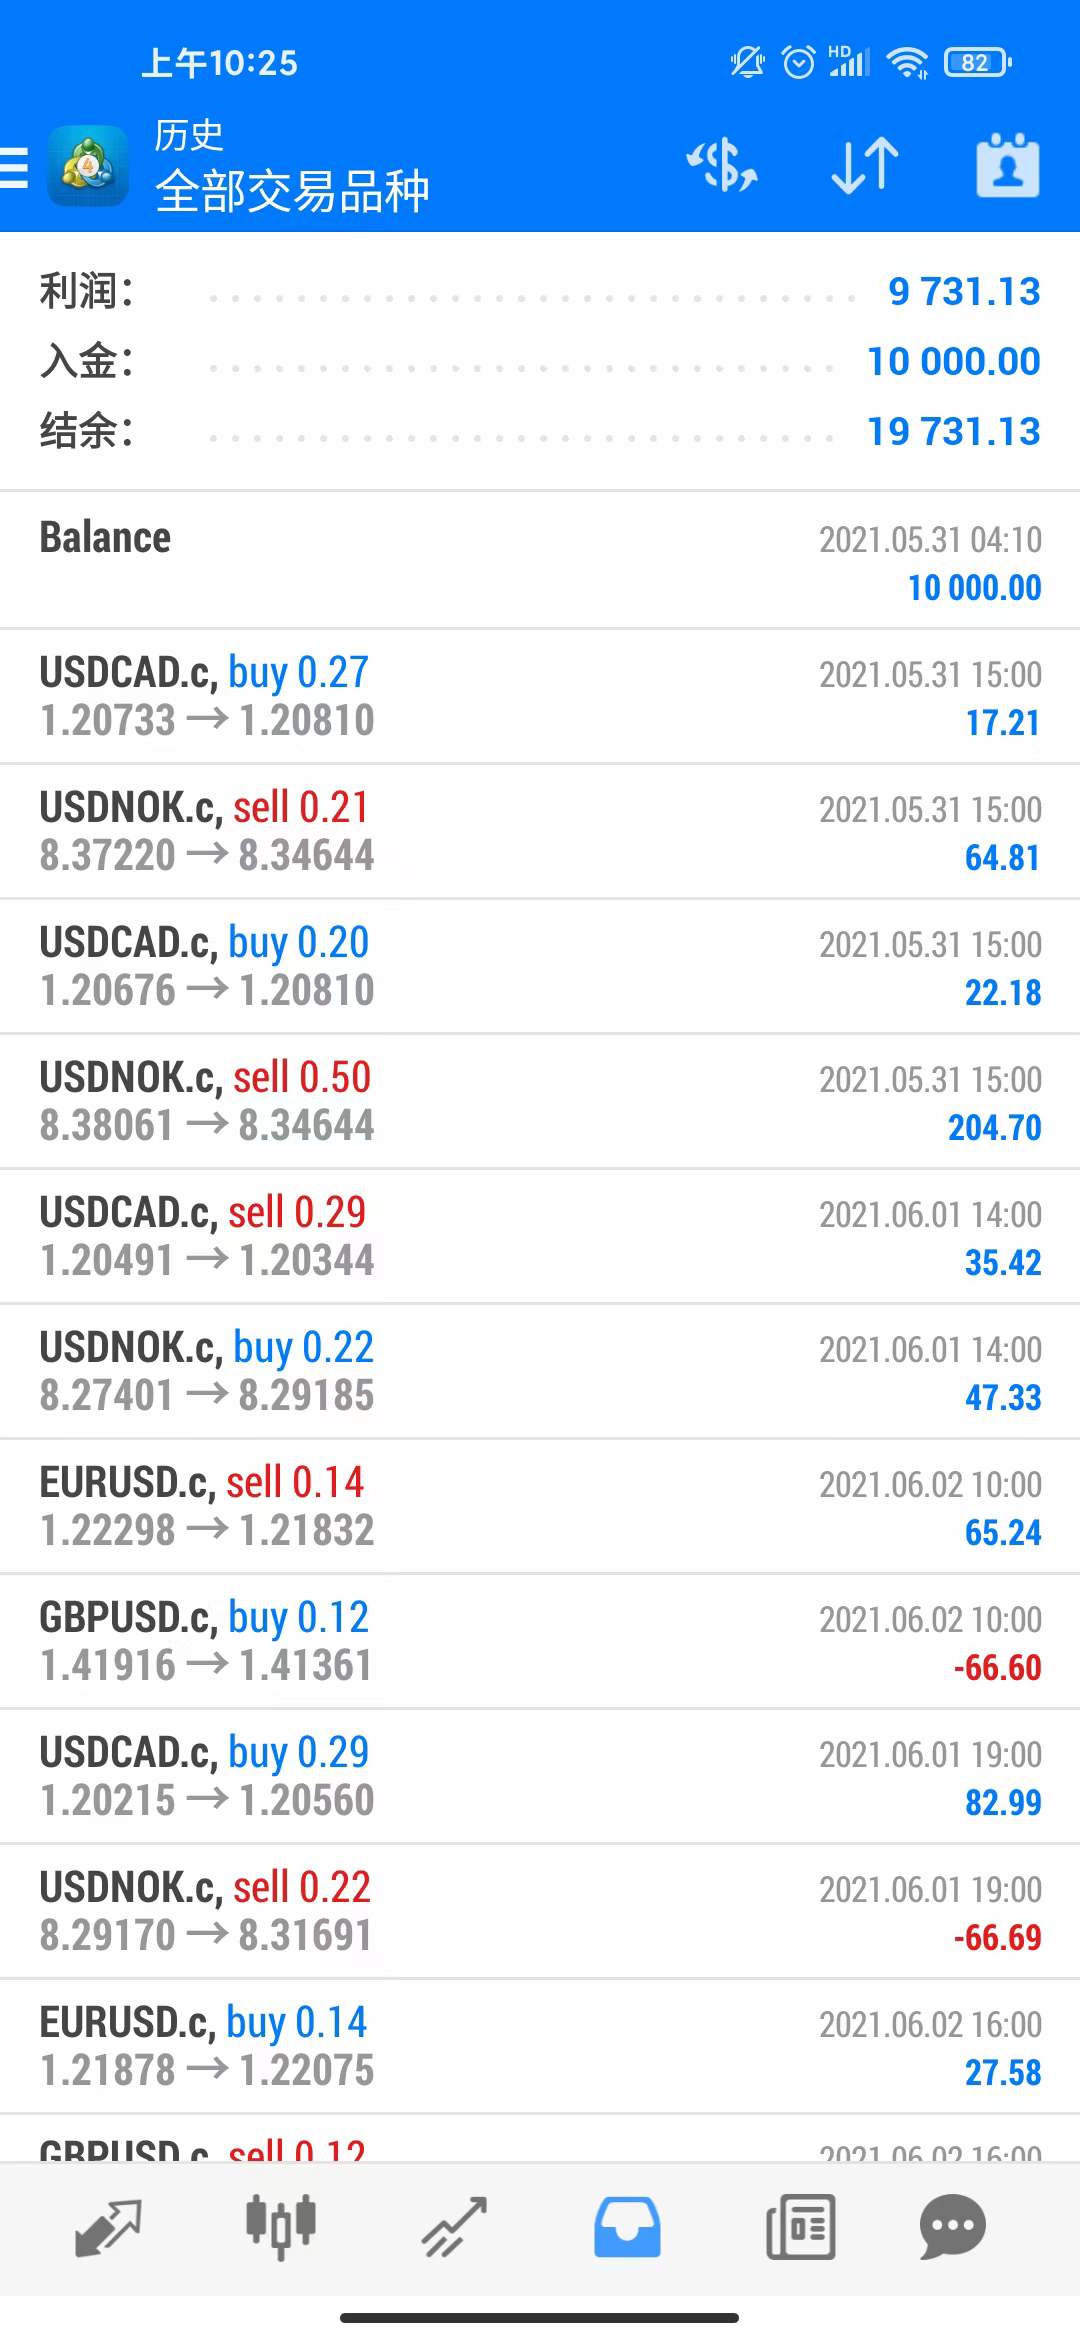Open the News tab
Screen dimensions: 1080x2340
point(800,2228)
